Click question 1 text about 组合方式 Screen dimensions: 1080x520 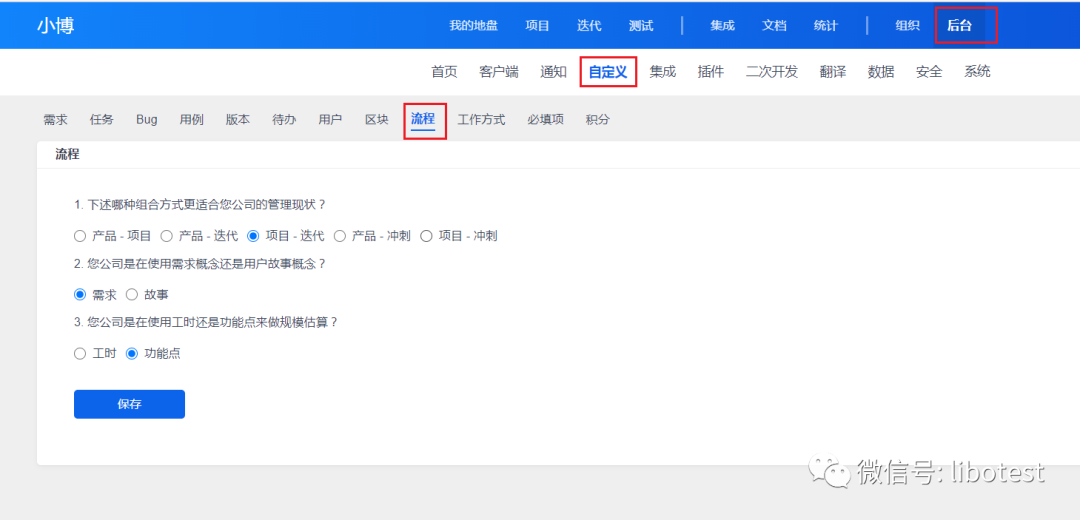click(x=200, y=205)
